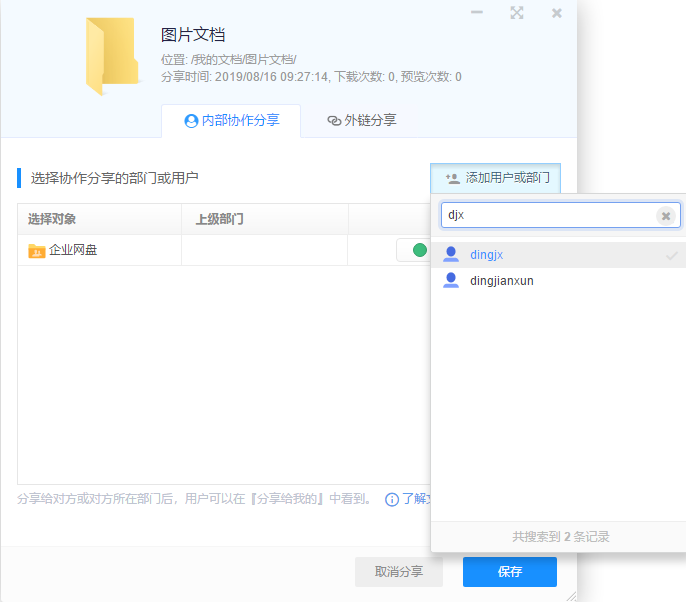The height and width of the screenshot is (602, 686).
Task: Maximize the share dialog window
Action: coord(517,13)
